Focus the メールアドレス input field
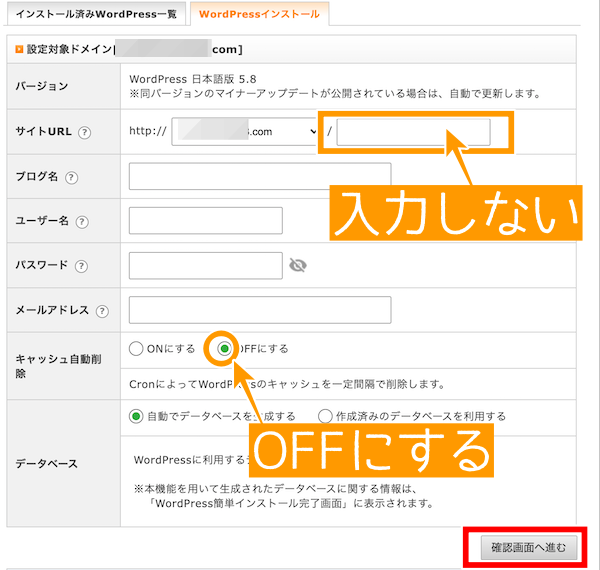This screenshot has height=570, width=600. pos(260,310)
